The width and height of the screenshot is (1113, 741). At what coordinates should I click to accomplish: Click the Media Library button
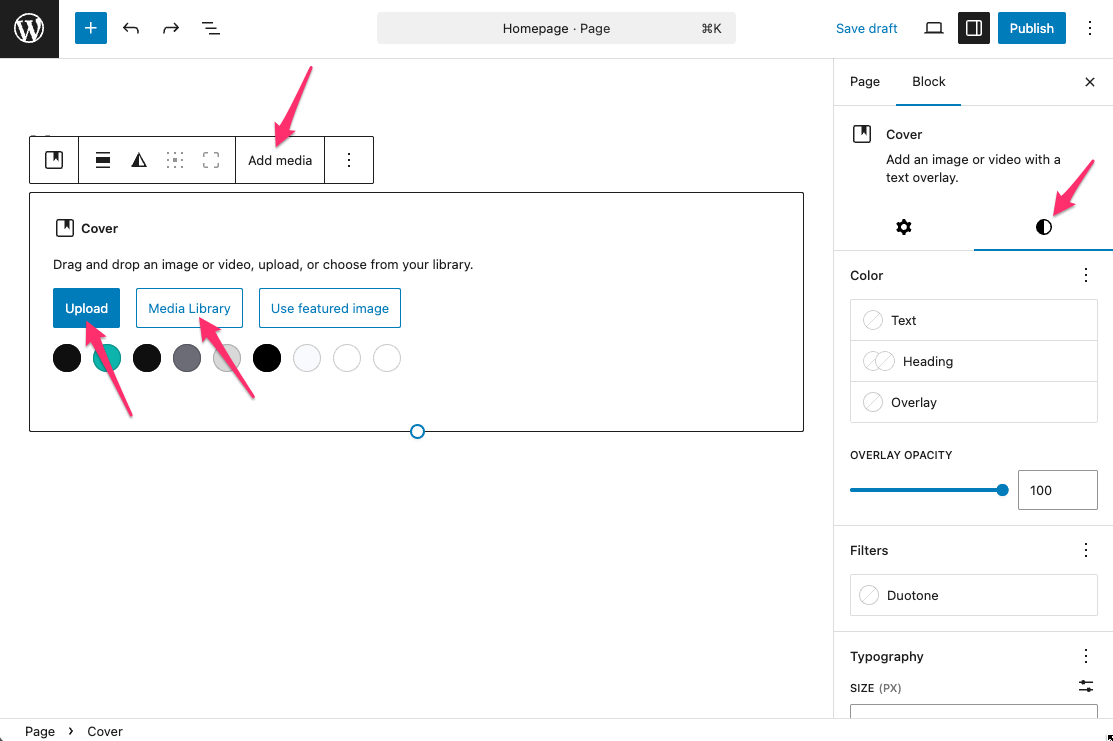[189, 308]
